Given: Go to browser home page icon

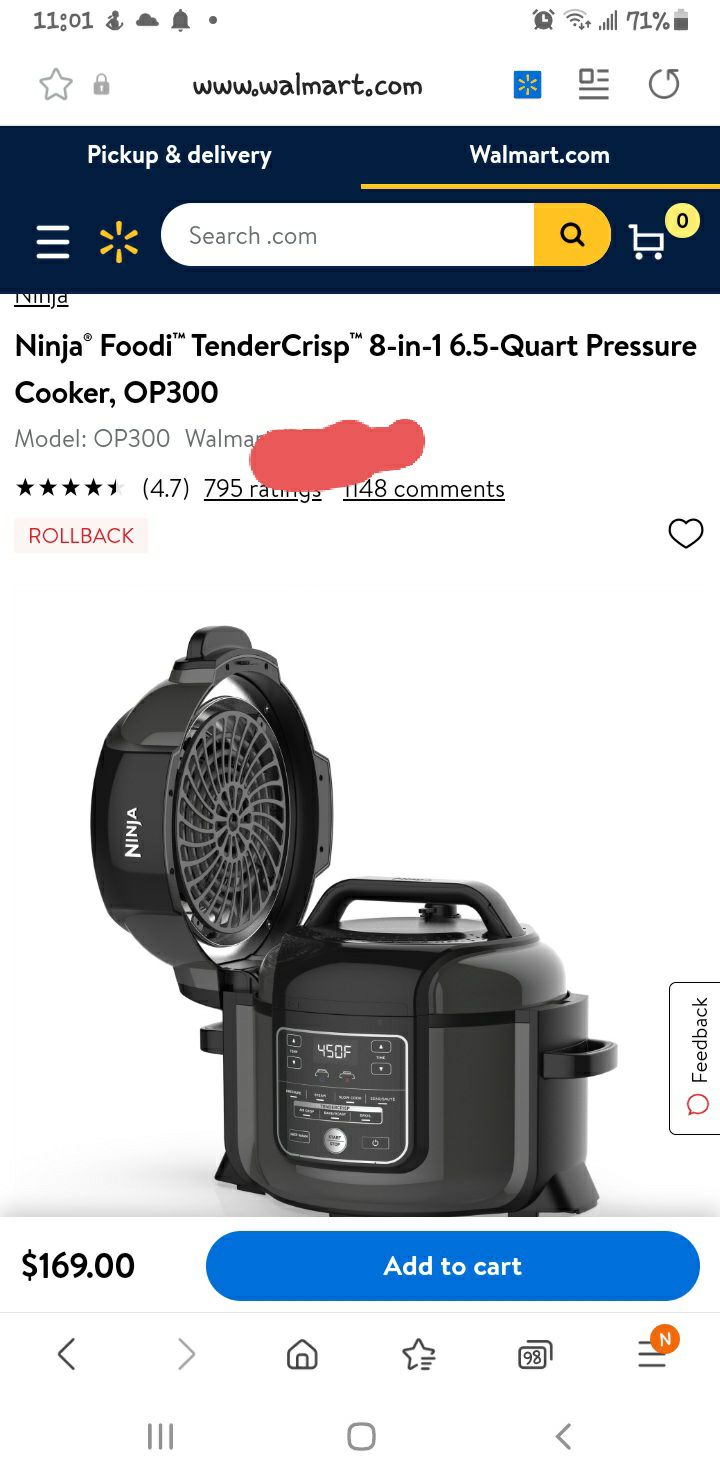Looking at the screenshot, I should click(302, 1355).
